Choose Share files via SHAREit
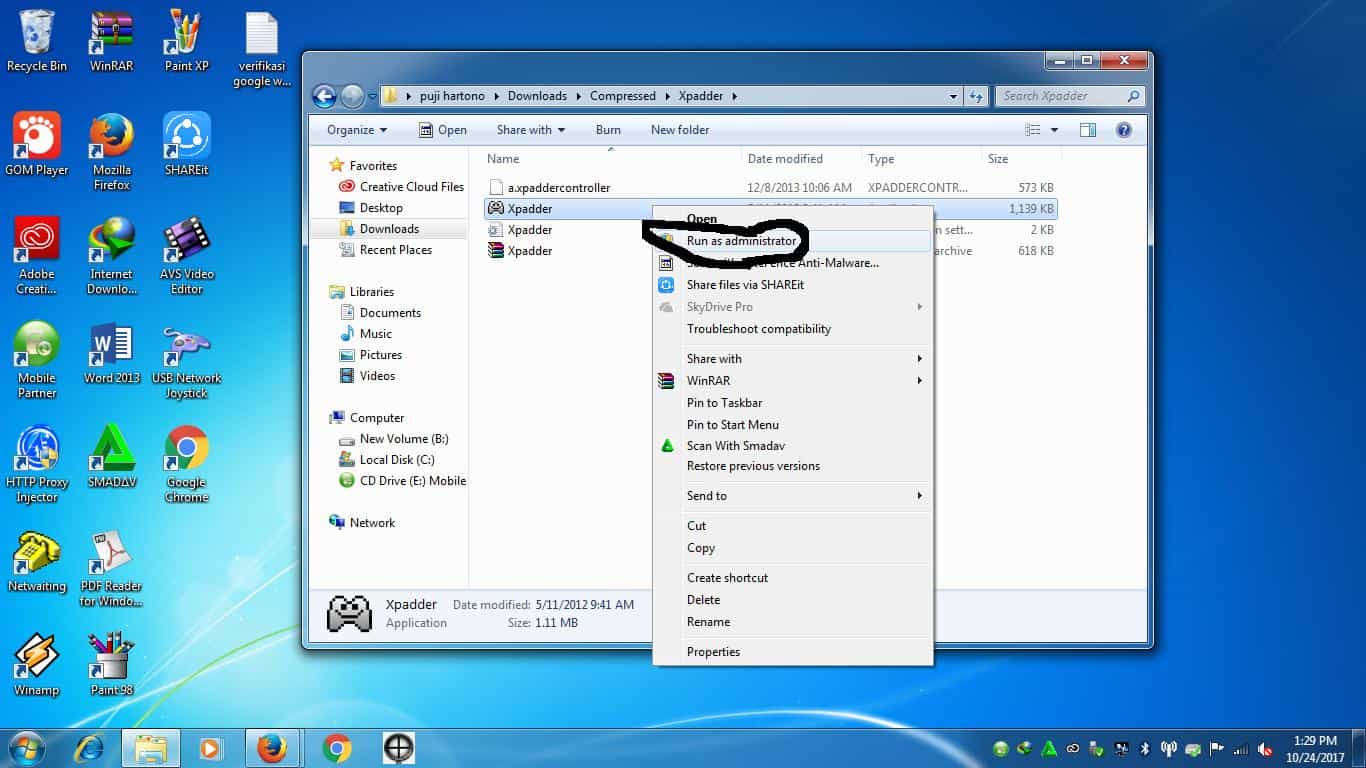1366x768 pixels. click(x=792, y=285)
